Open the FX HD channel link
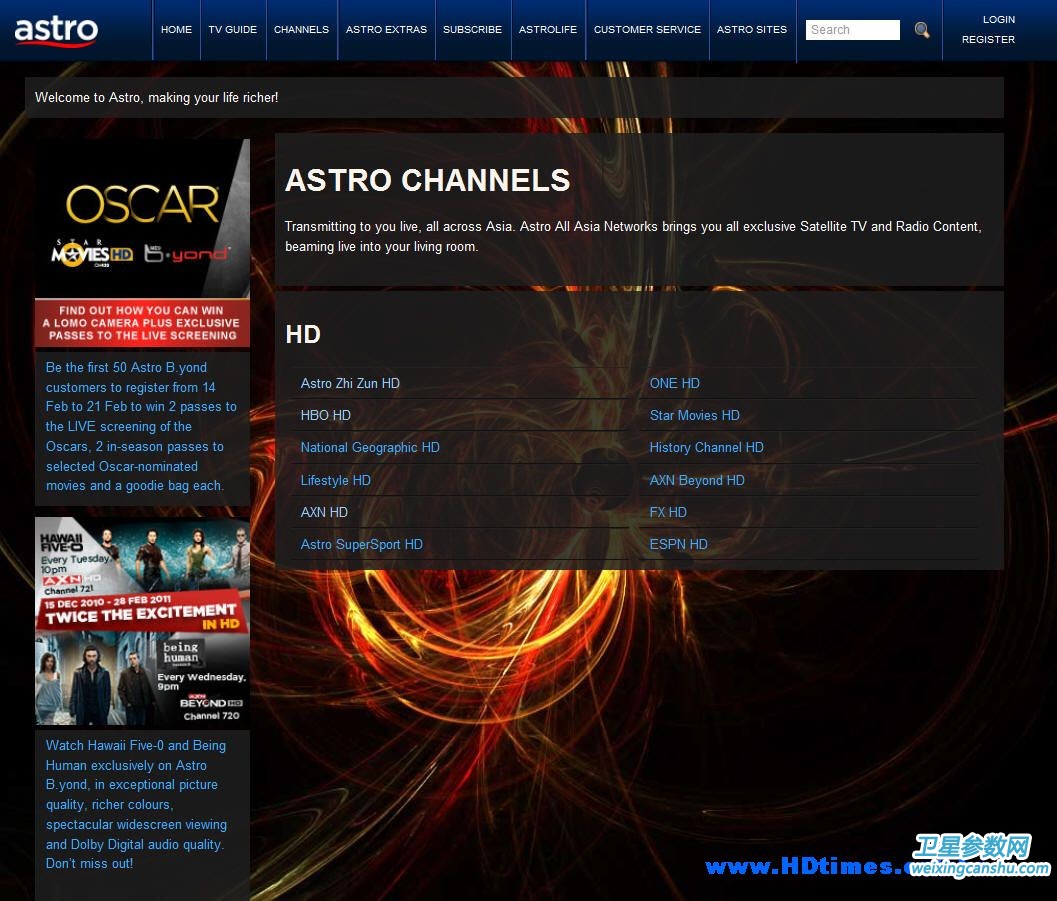Image resolution: width=1057 pixels, height=901 pixels. tap(668, 512)
